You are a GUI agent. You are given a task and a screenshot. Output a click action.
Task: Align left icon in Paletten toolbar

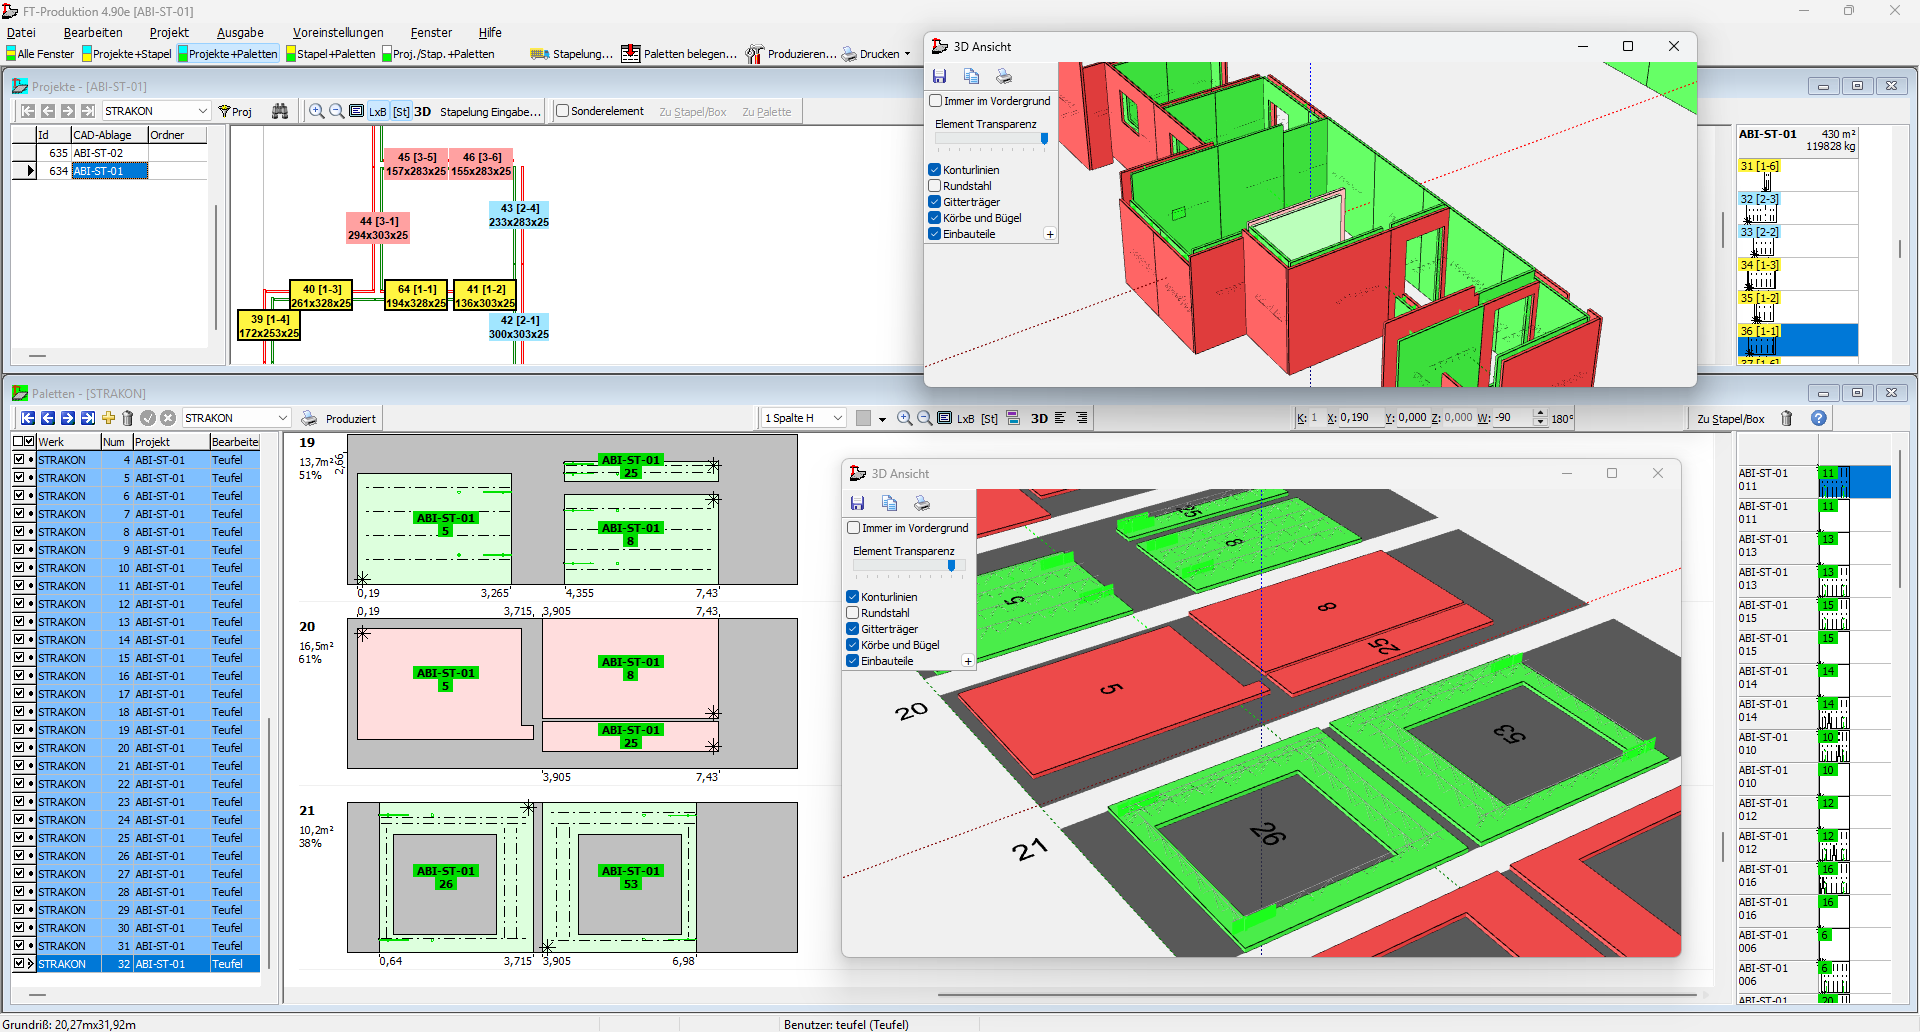point(1060,418)
